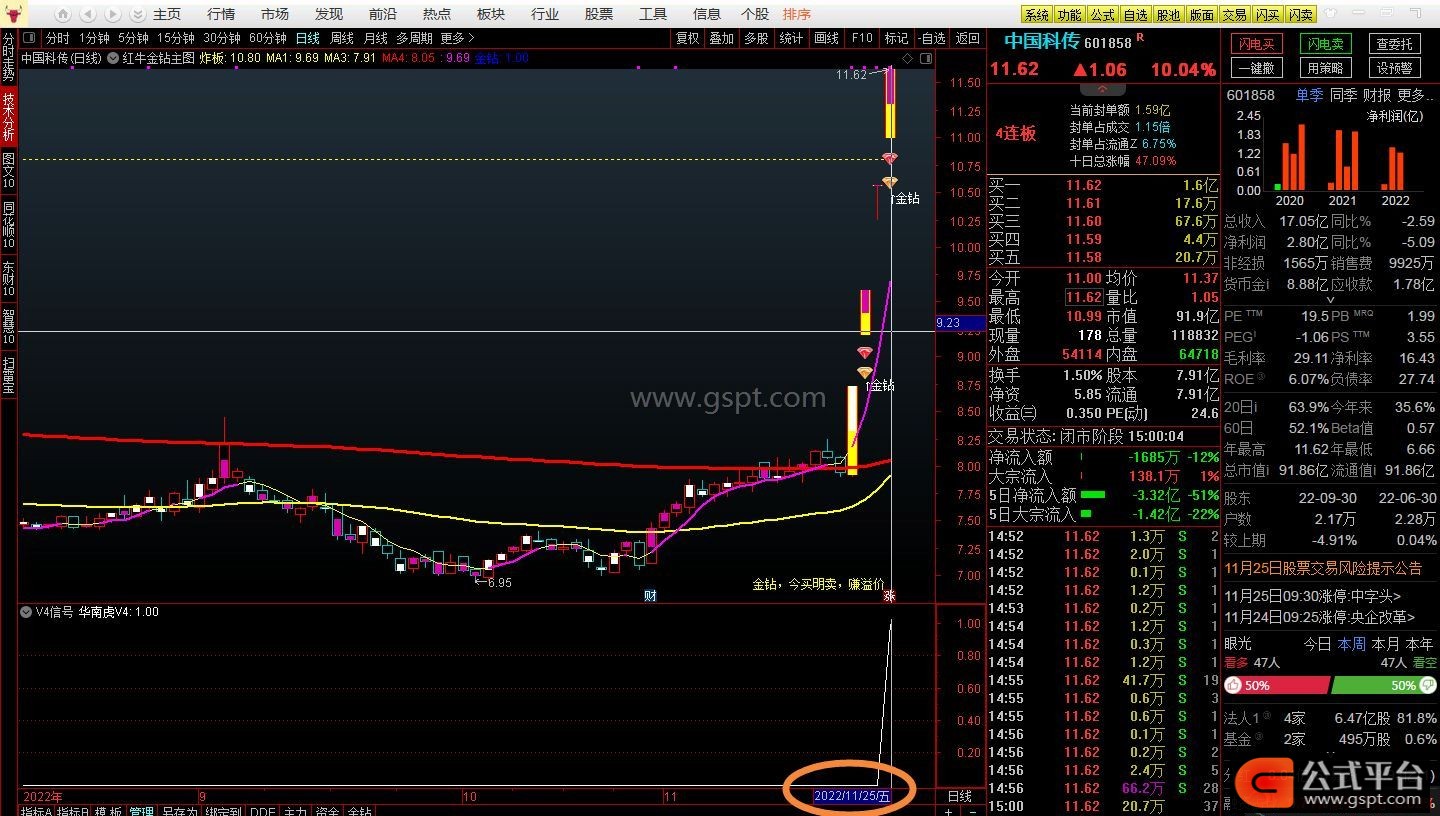This screenshot has height=816, width=1440.
Task: Click yellow 闪买 toolbar button
Action: click(1267, 15)
